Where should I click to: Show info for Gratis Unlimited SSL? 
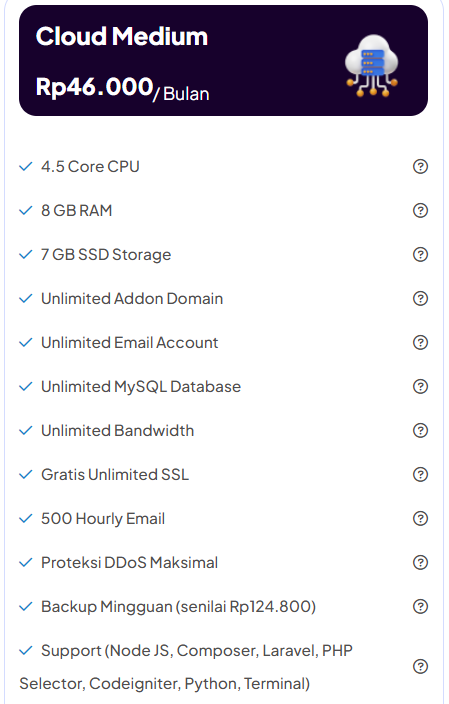[420, 475]
